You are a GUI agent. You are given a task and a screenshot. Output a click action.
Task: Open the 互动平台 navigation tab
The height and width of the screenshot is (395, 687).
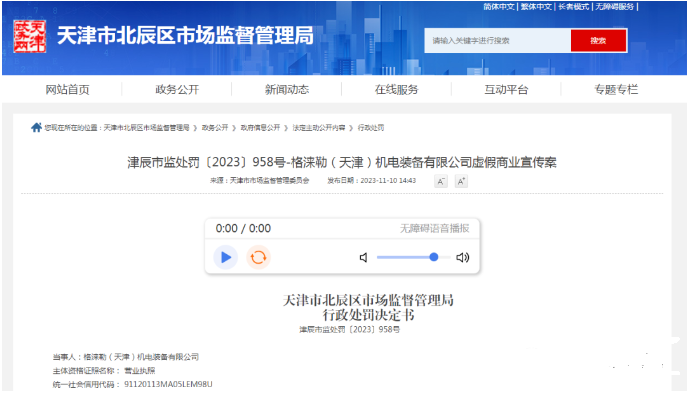(506, 89)
